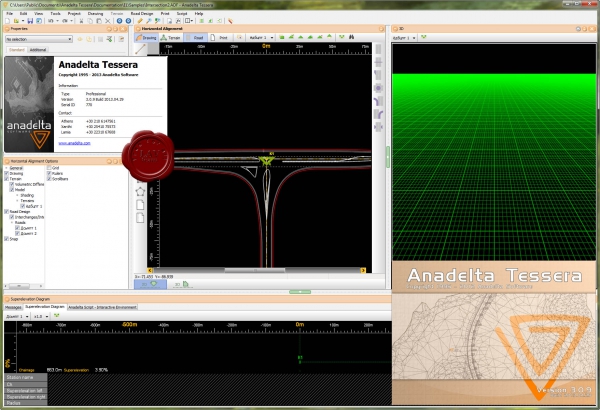This screenshot has height=410, width=600.
Task: Switch to the Messages tab
Action: point(13,307)
